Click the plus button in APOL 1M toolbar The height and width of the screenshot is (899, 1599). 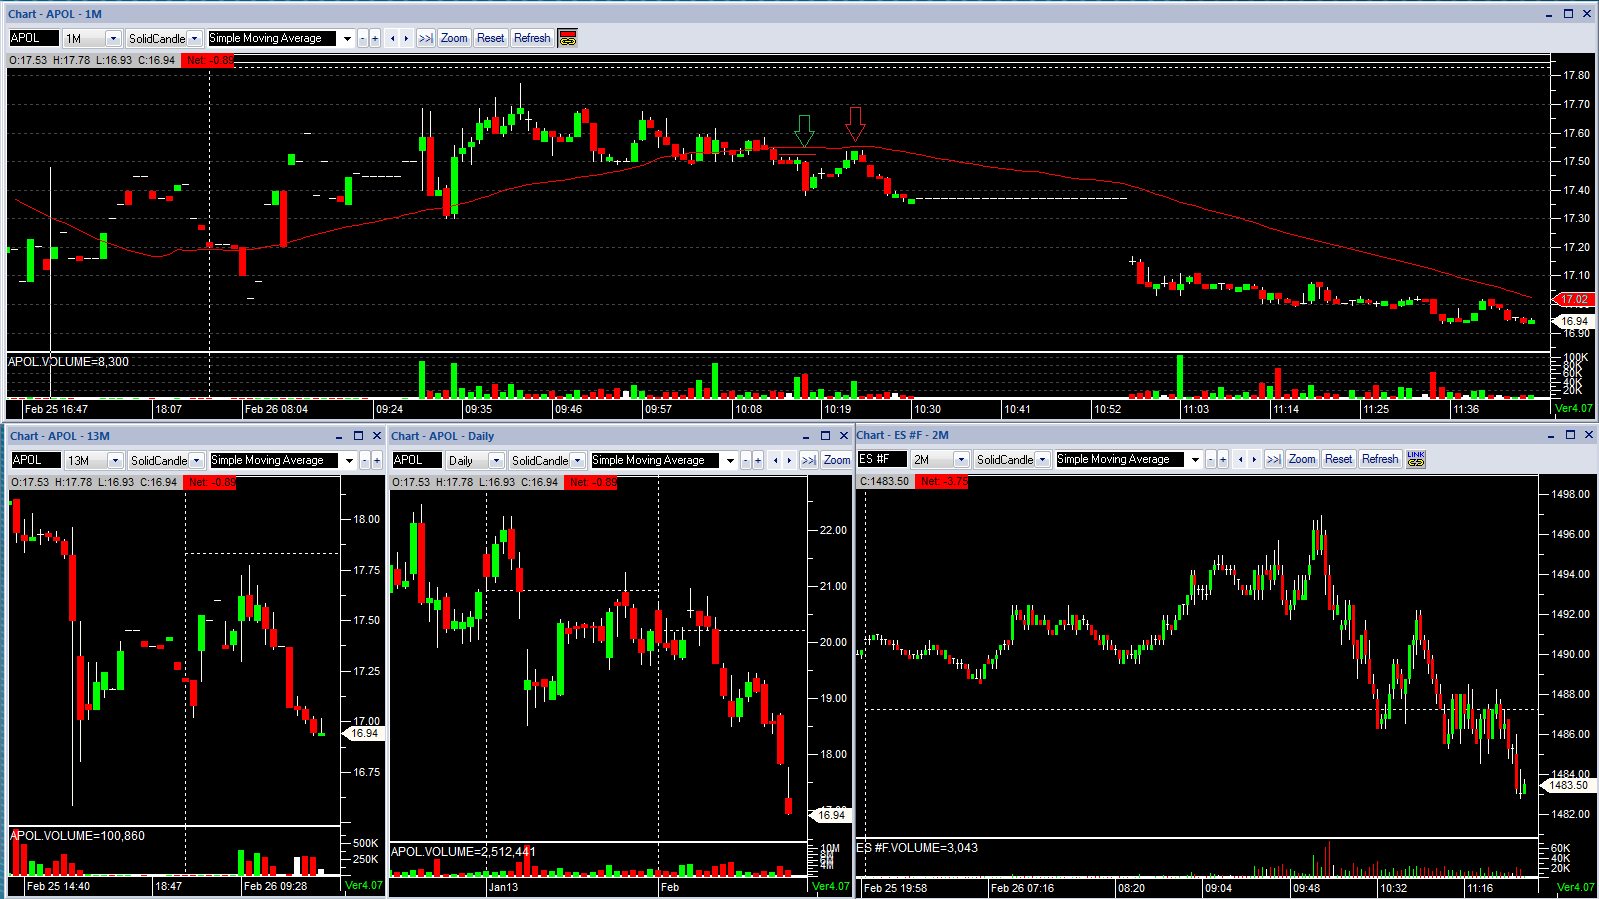[375, 38]
